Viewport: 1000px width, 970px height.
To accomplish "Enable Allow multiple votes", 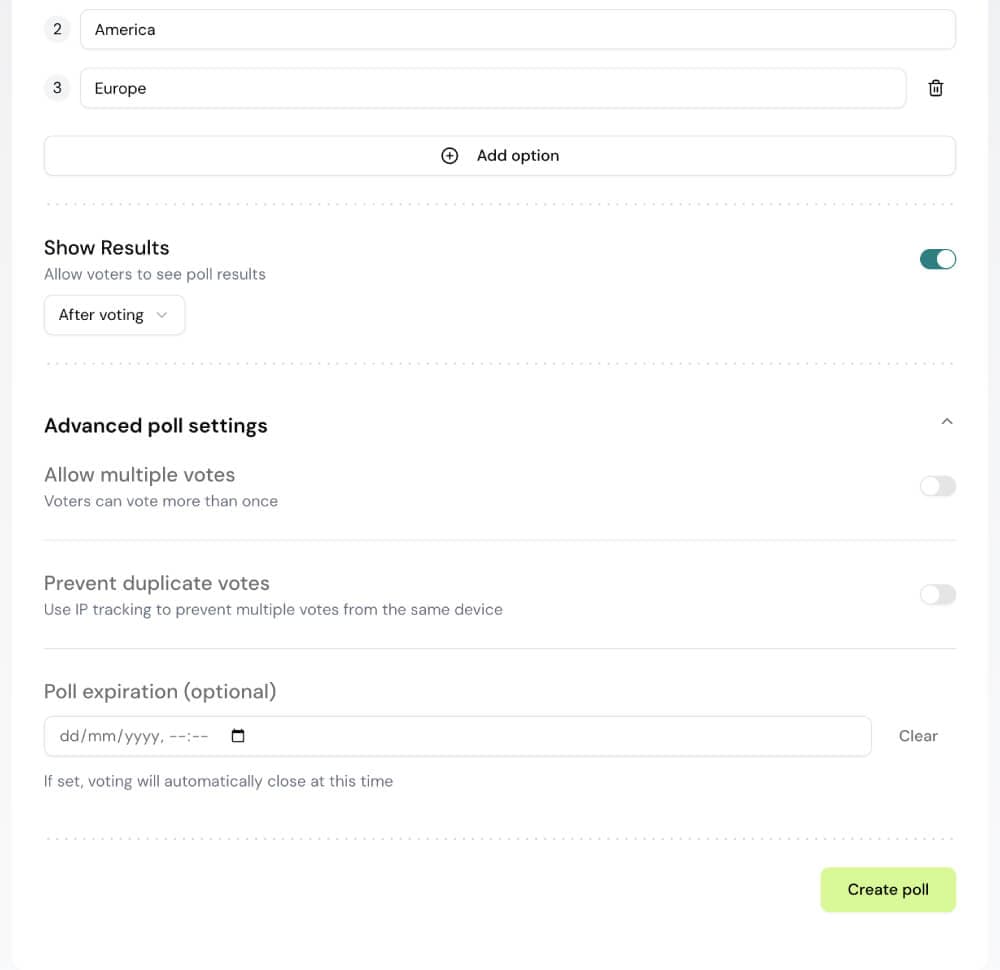I will [x=938, y=487].
